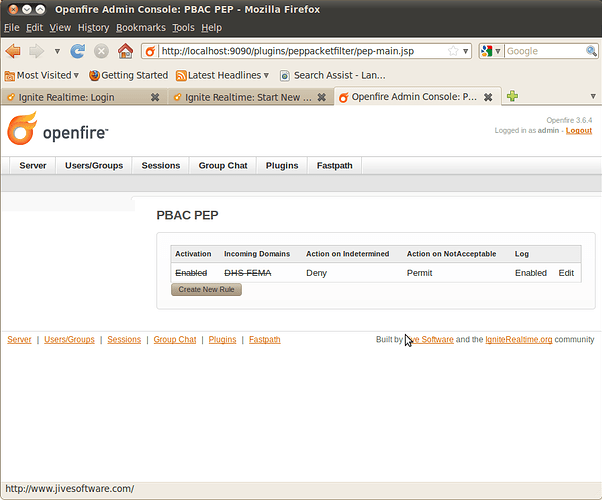Click the Permit value in the rule row
602x500 pixels.
419,273
